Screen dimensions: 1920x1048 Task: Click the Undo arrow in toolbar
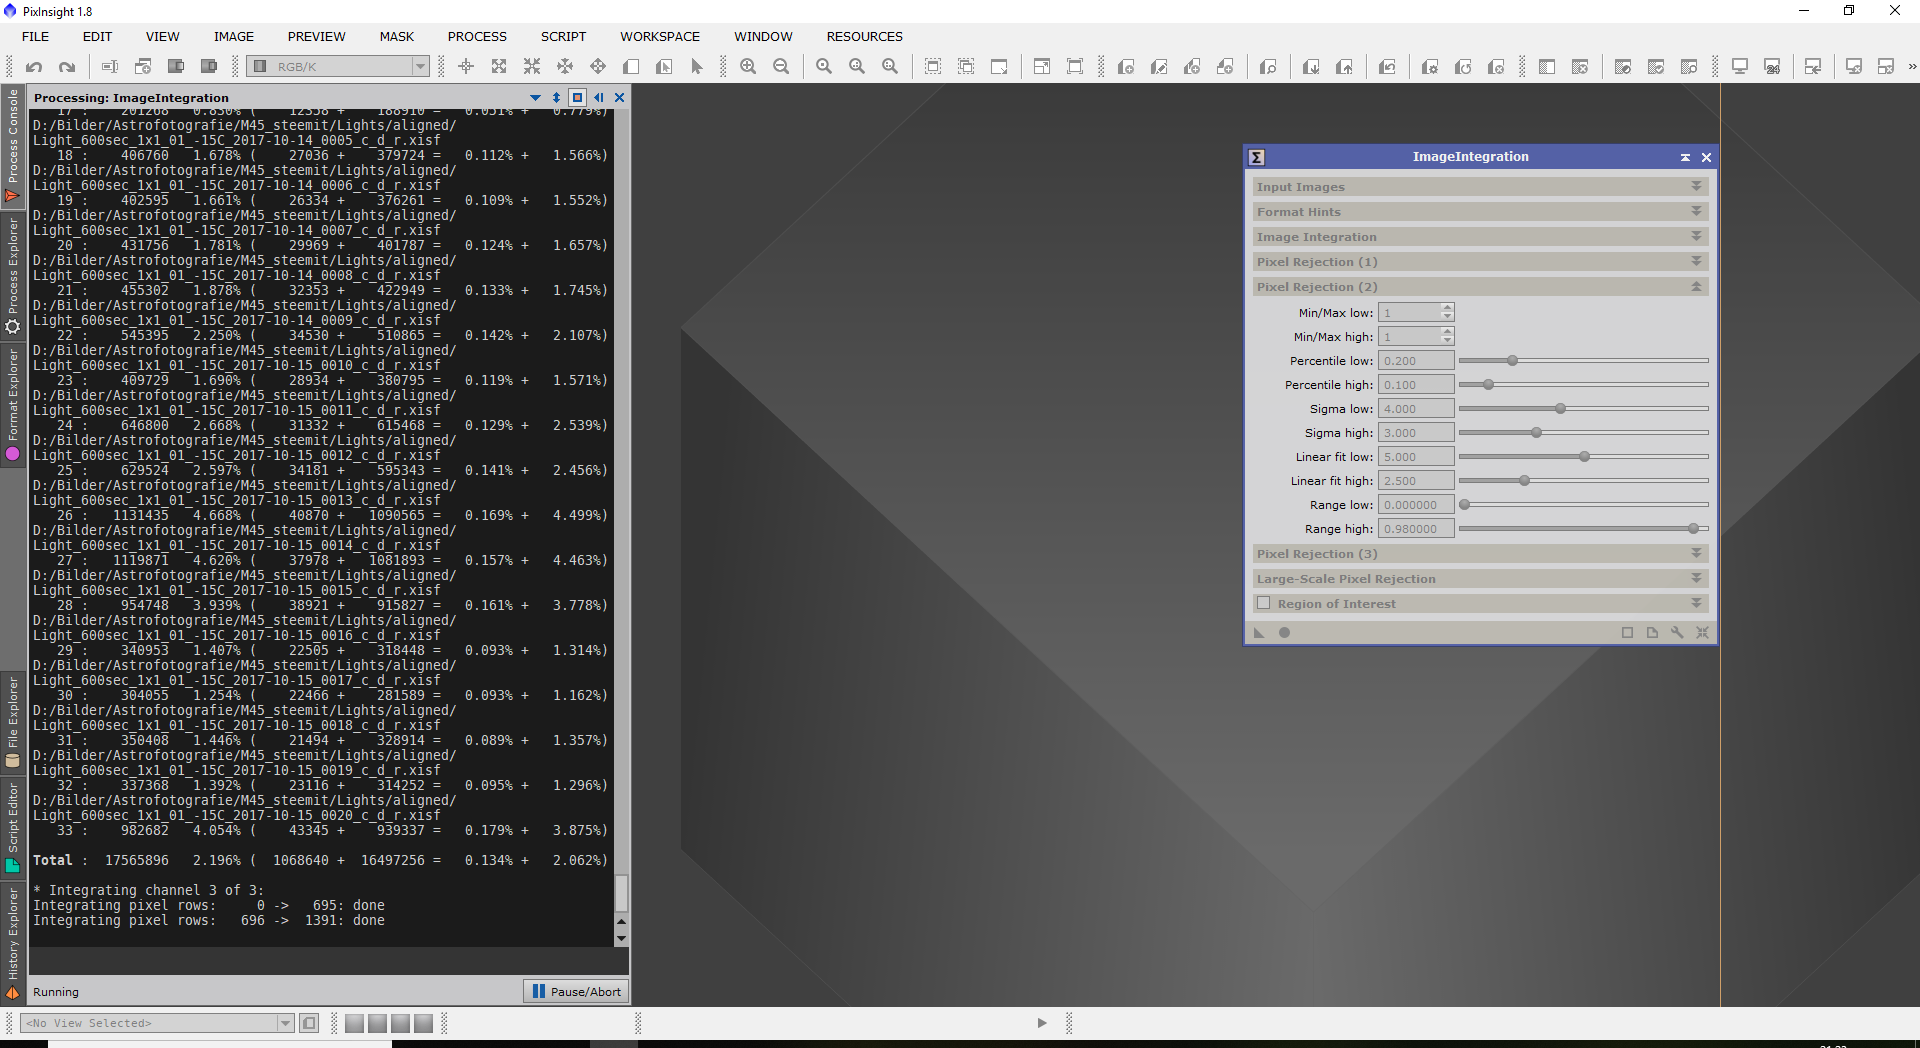pos(34,67)
